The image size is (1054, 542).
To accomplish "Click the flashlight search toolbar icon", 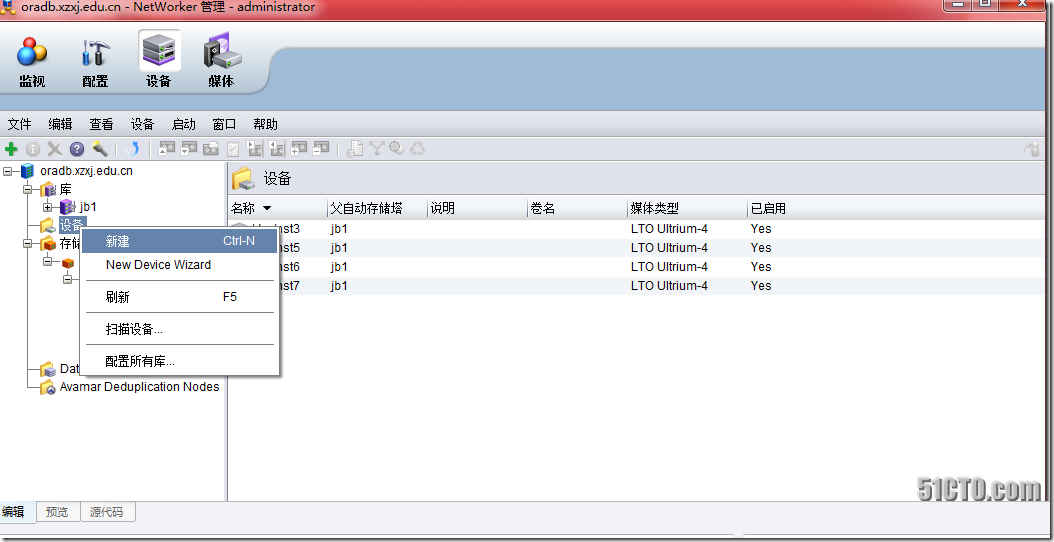I will 99,149.
